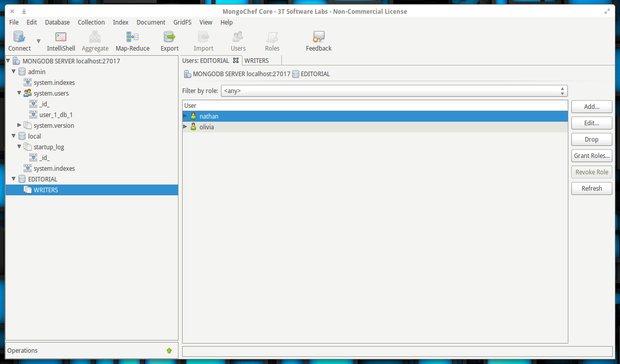Click the nathan user icon
Screen dimensions: 620x364
click(x=193, y=116)
